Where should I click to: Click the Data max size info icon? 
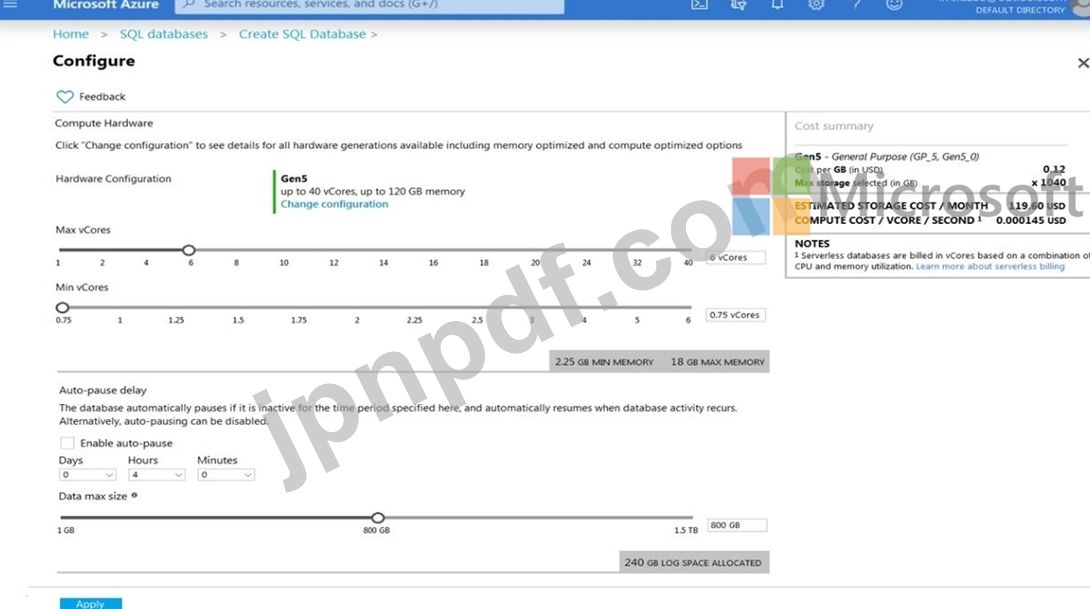(x=134, y=496)
